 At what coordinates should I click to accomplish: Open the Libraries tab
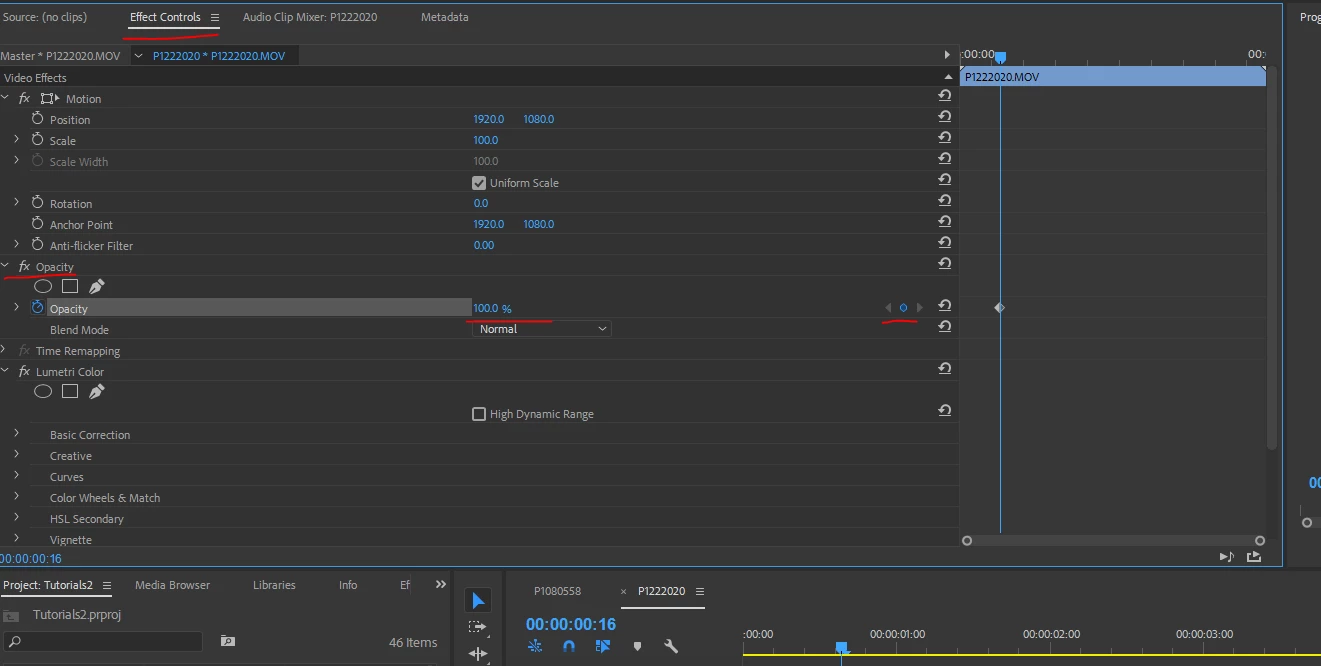point(274,585)
